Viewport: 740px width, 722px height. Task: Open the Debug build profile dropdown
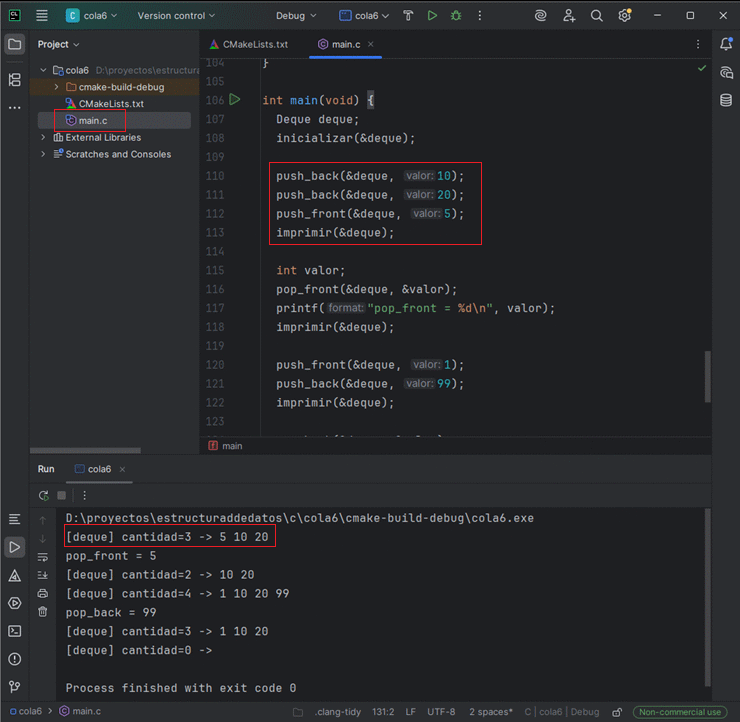pyautogui.click(x=296, y=16)
